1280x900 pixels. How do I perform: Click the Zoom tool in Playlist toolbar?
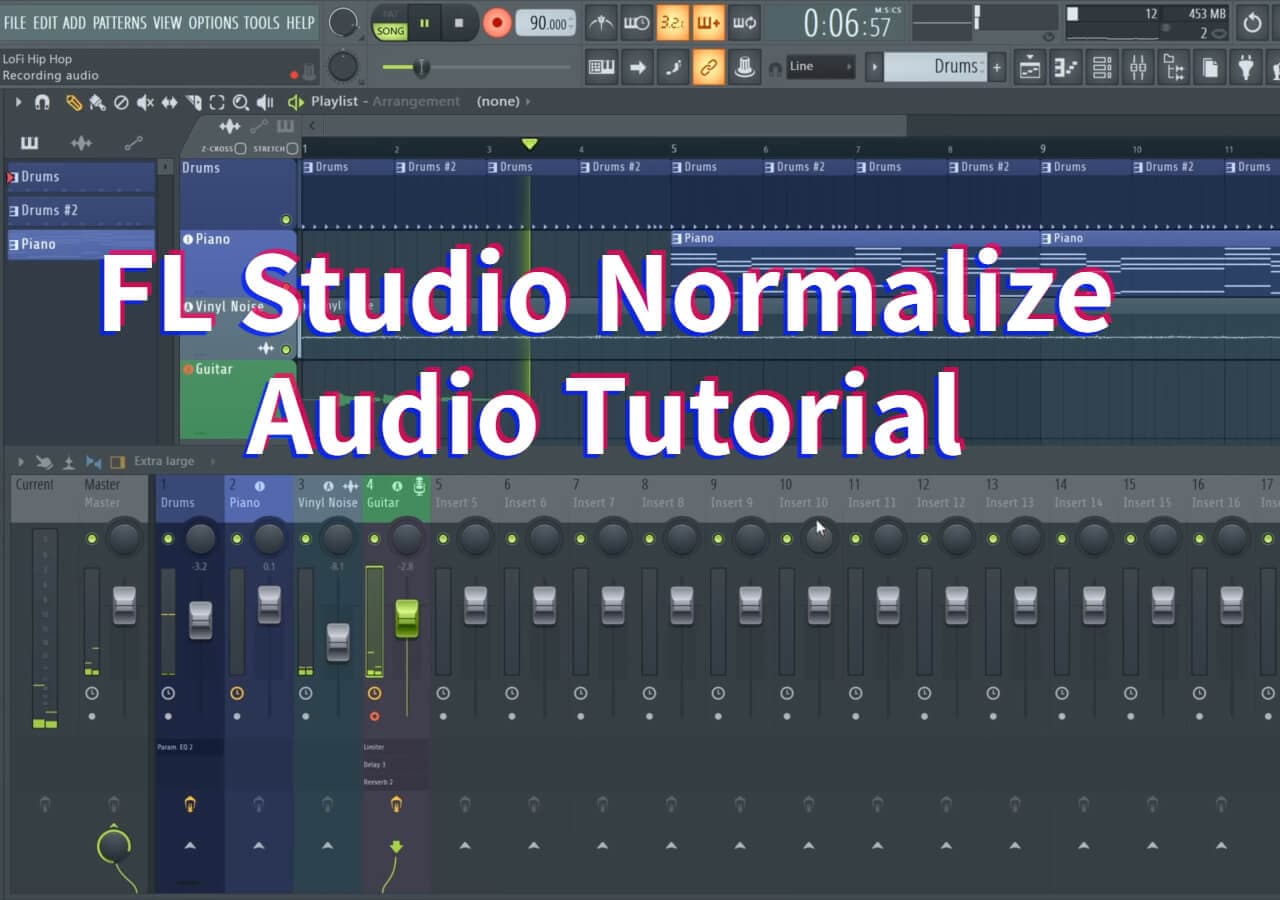click(241, 102)
